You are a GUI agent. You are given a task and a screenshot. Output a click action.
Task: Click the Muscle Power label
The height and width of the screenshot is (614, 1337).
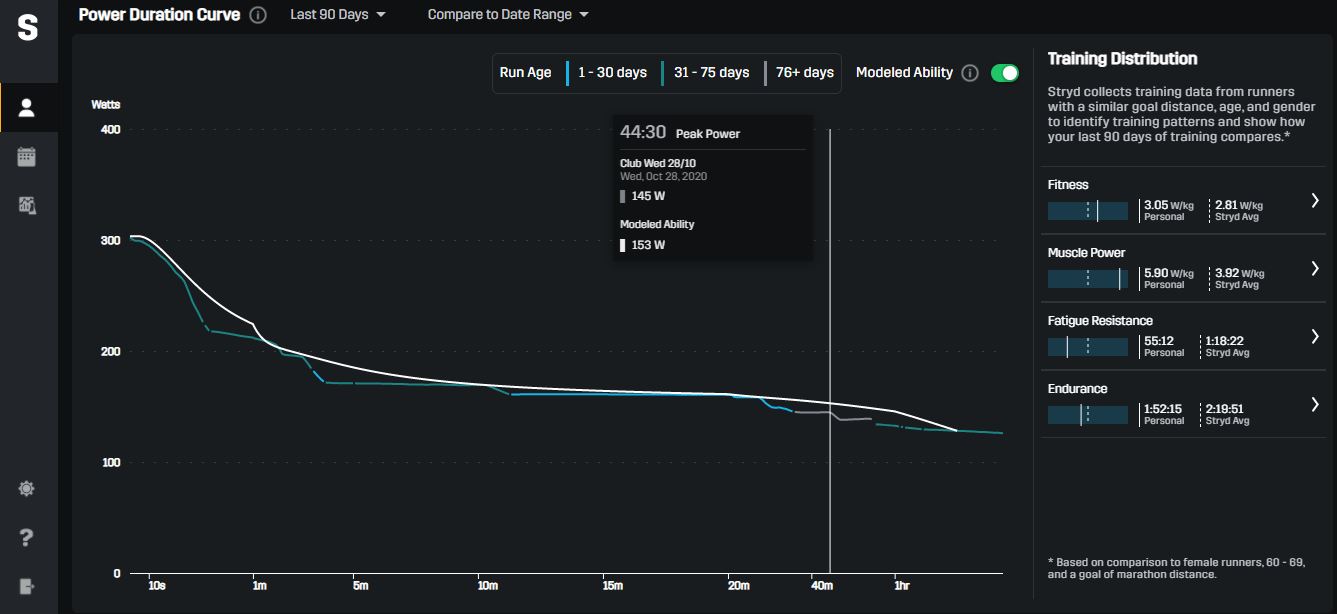pyautogui.click(x=1086, y=253)
